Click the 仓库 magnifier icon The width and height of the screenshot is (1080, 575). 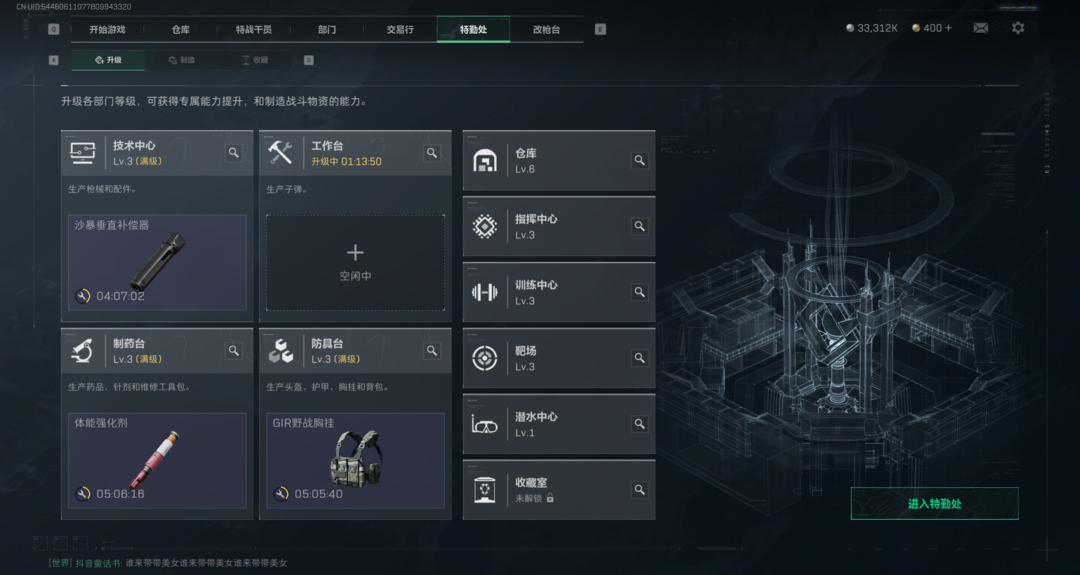tap(640, 160)
